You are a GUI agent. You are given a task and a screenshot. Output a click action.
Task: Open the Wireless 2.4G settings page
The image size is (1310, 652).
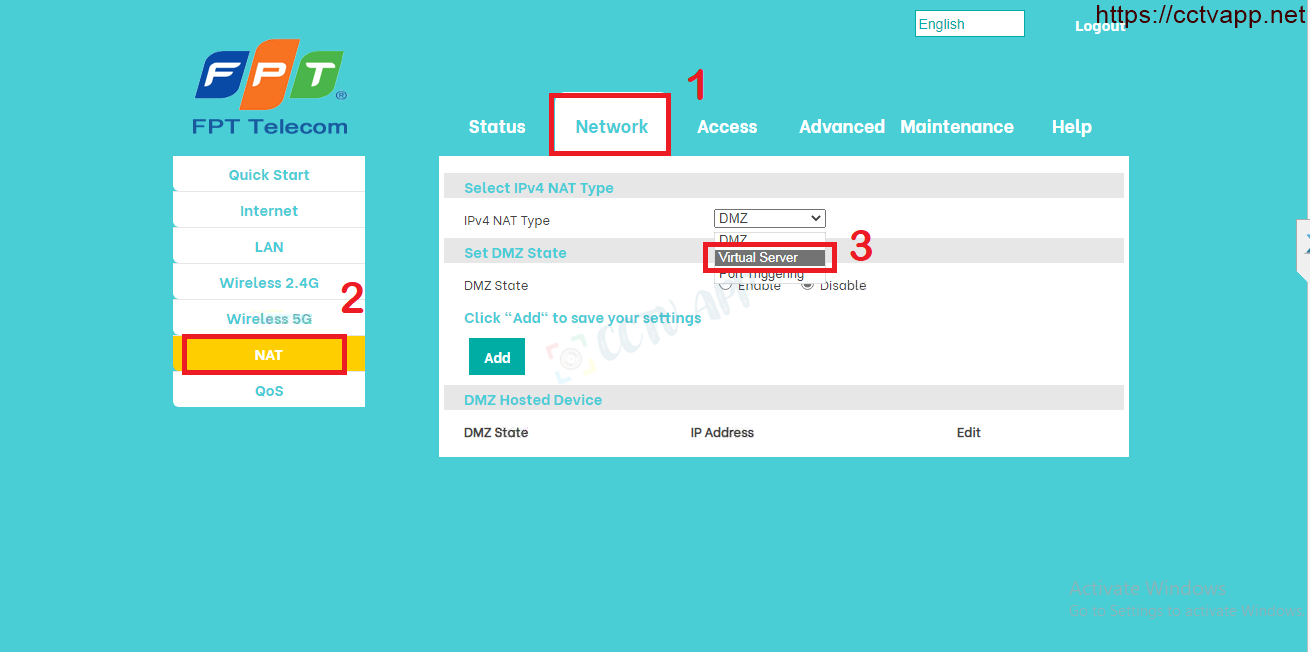(x=269, y=283)
